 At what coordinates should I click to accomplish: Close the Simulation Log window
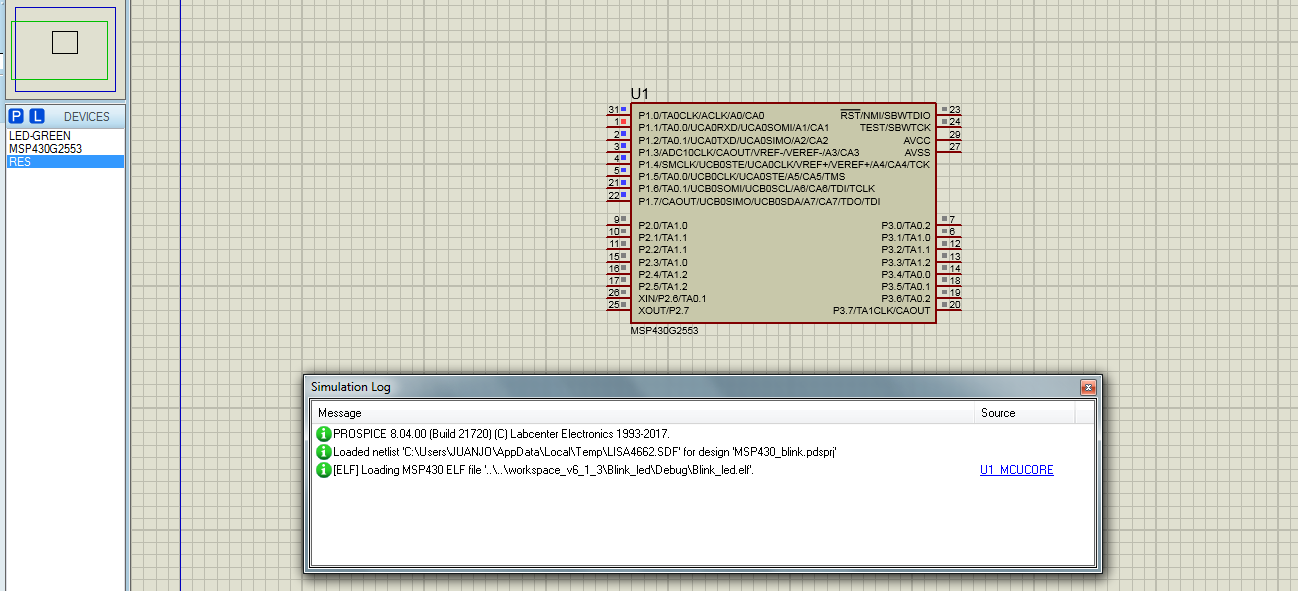coord(1088,387)
